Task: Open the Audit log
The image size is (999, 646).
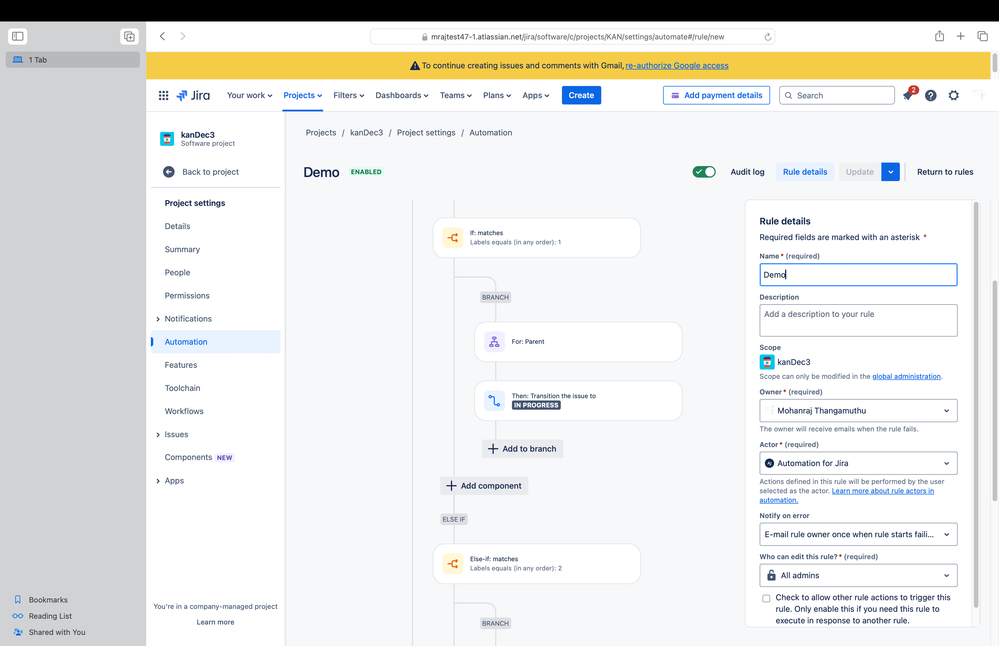Action: (x=747, y=172)
